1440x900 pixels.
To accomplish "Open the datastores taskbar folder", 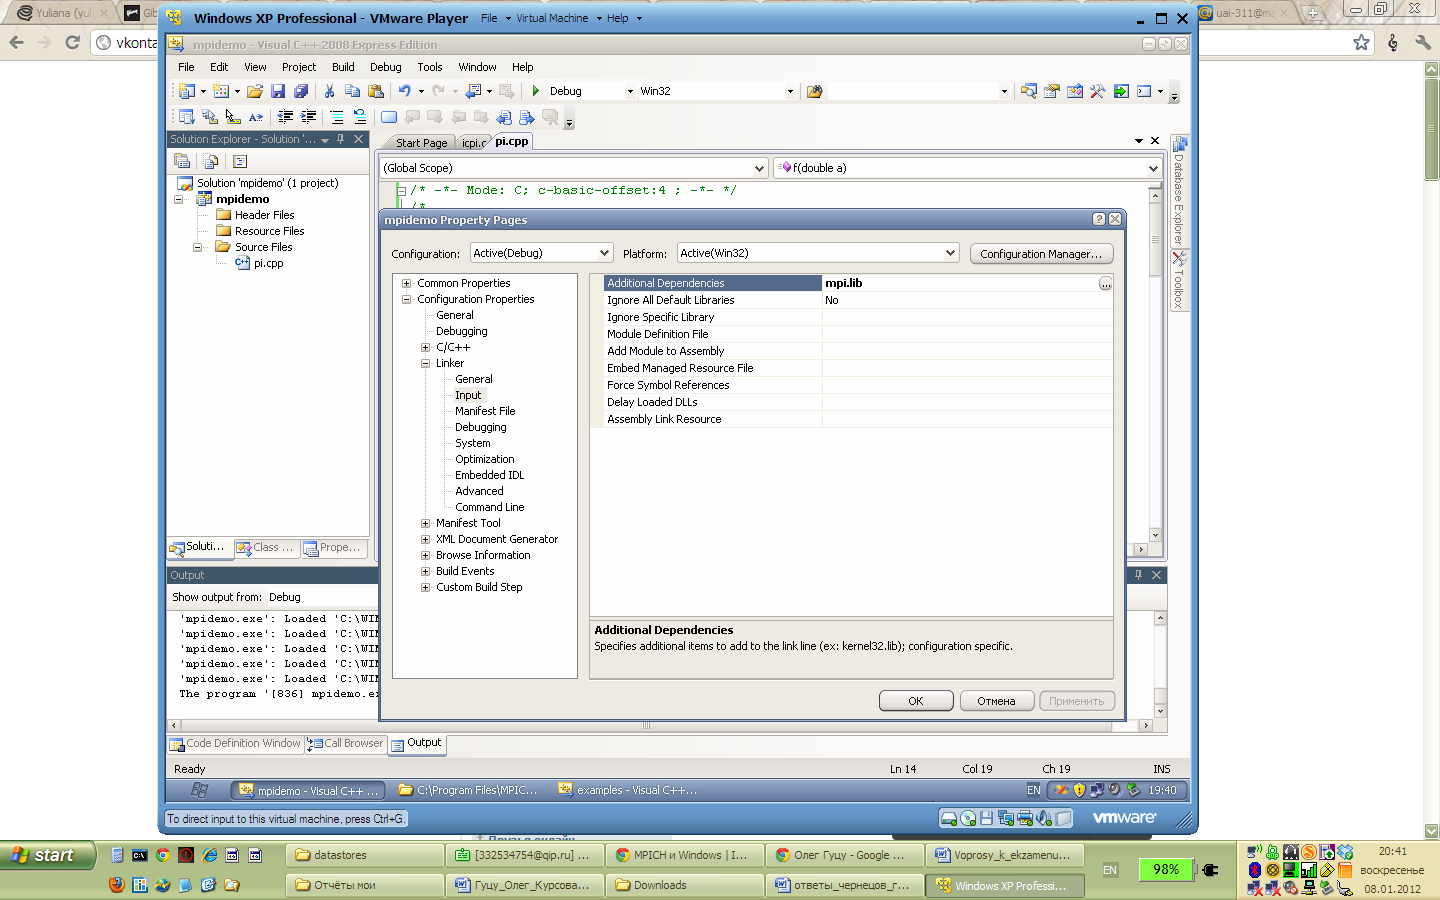I will tap(365, 855).
